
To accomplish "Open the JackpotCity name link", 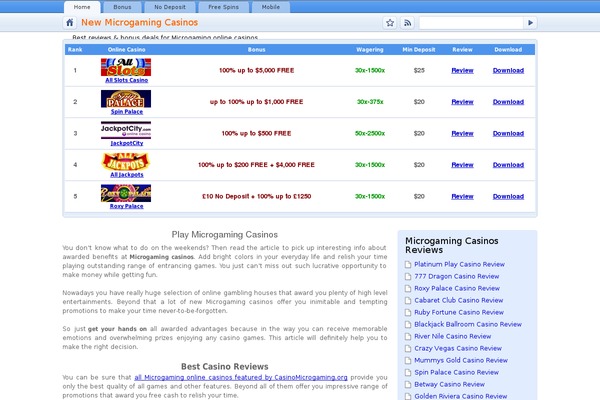I will (x=127, y=143).
